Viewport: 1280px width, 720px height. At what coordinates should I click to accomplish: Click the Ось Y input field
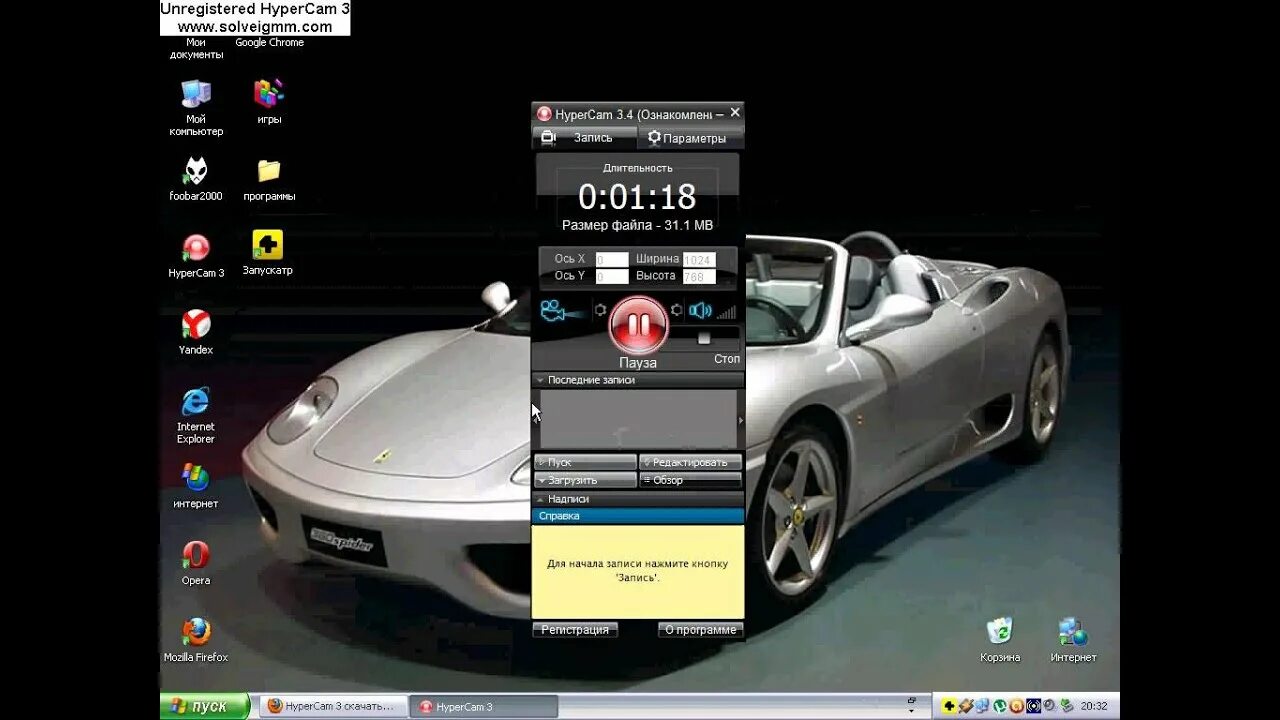612,276
